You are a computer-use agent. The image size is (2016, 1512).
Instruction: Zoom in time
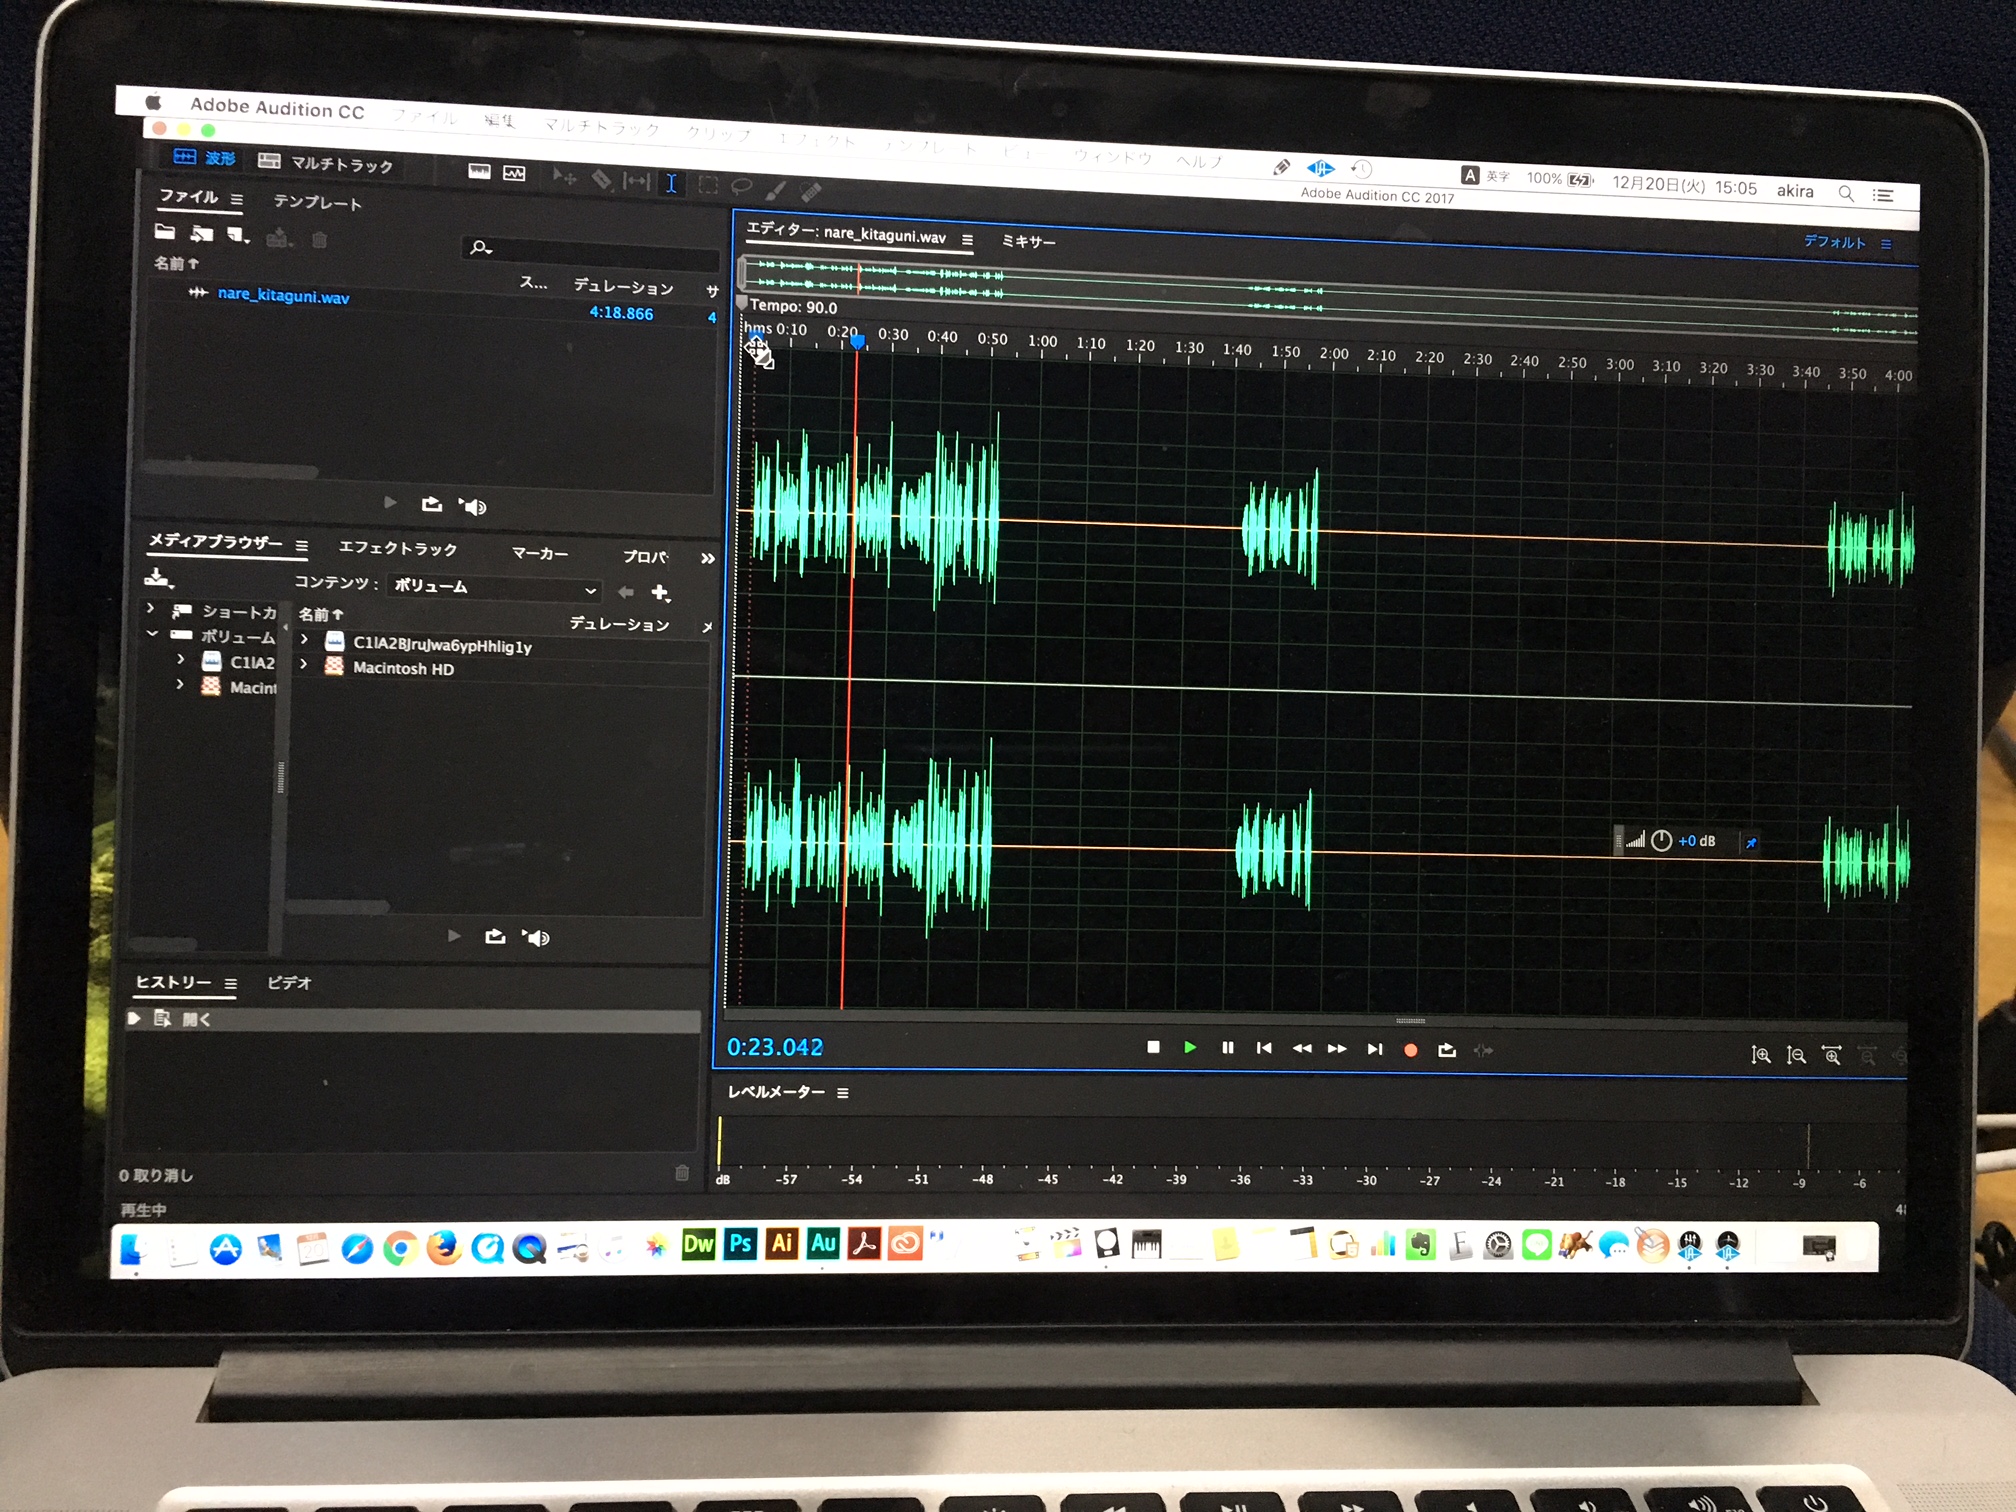[1832, 1056]
